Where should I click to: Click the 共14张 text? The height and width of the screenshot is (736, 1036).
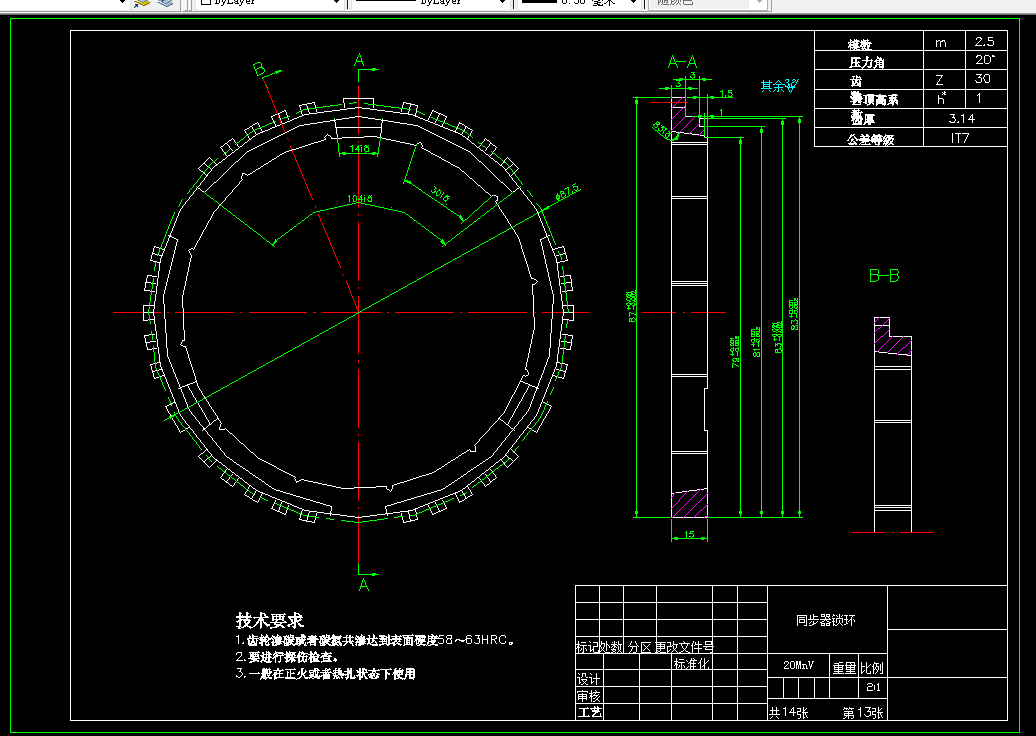click(x=788, y=713)
